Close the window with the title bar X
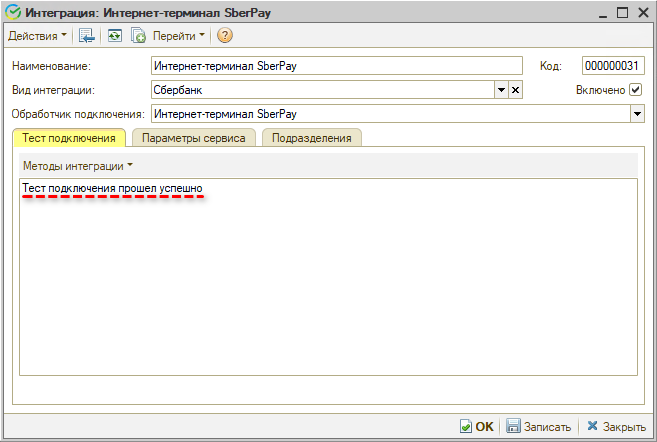Screen dimensions: 657x442 [x=643, y=13]
